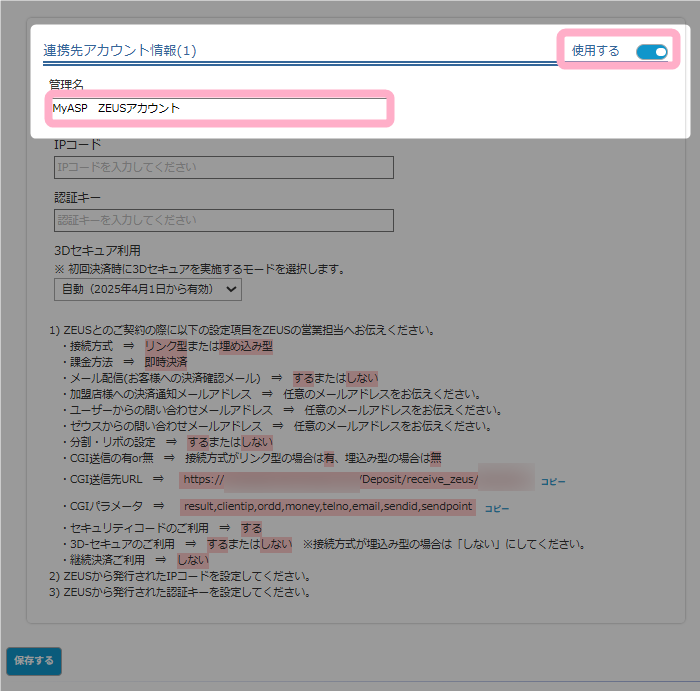Focus the IPコード input field

pos(223,168)
